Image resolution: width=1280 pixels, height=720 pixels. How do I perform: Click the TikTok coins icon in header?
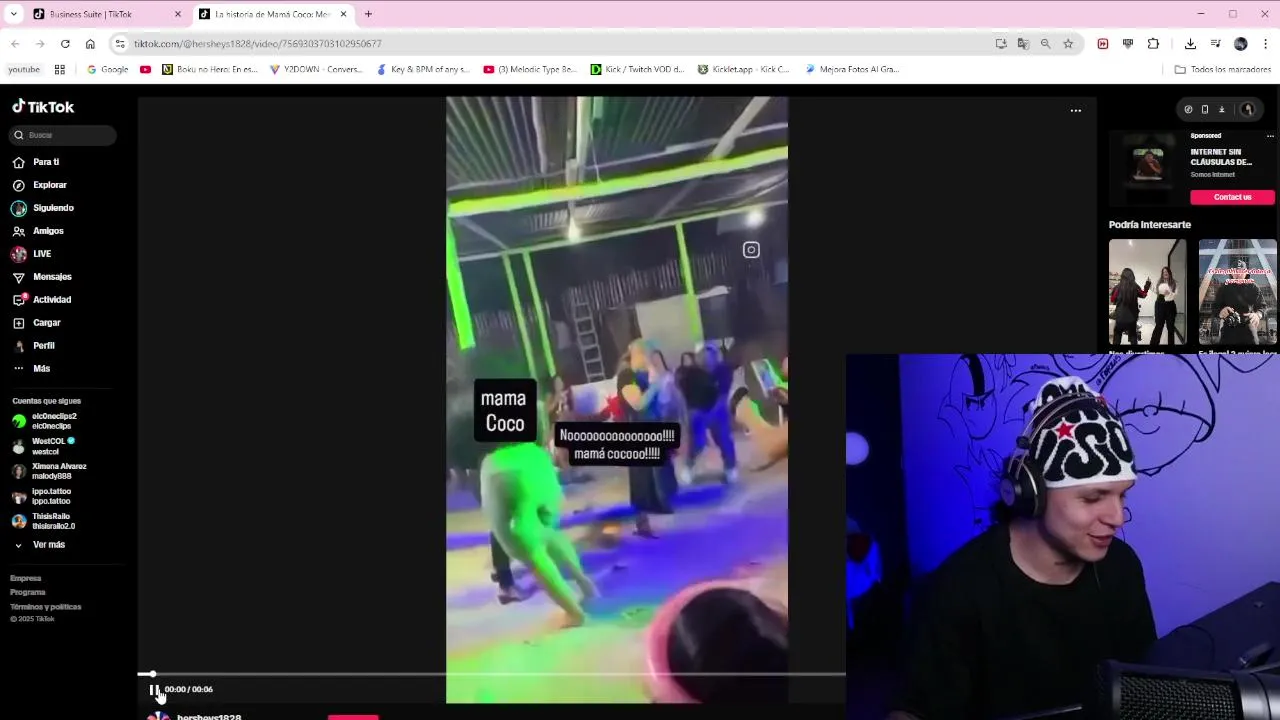[x=1188, y=110]
